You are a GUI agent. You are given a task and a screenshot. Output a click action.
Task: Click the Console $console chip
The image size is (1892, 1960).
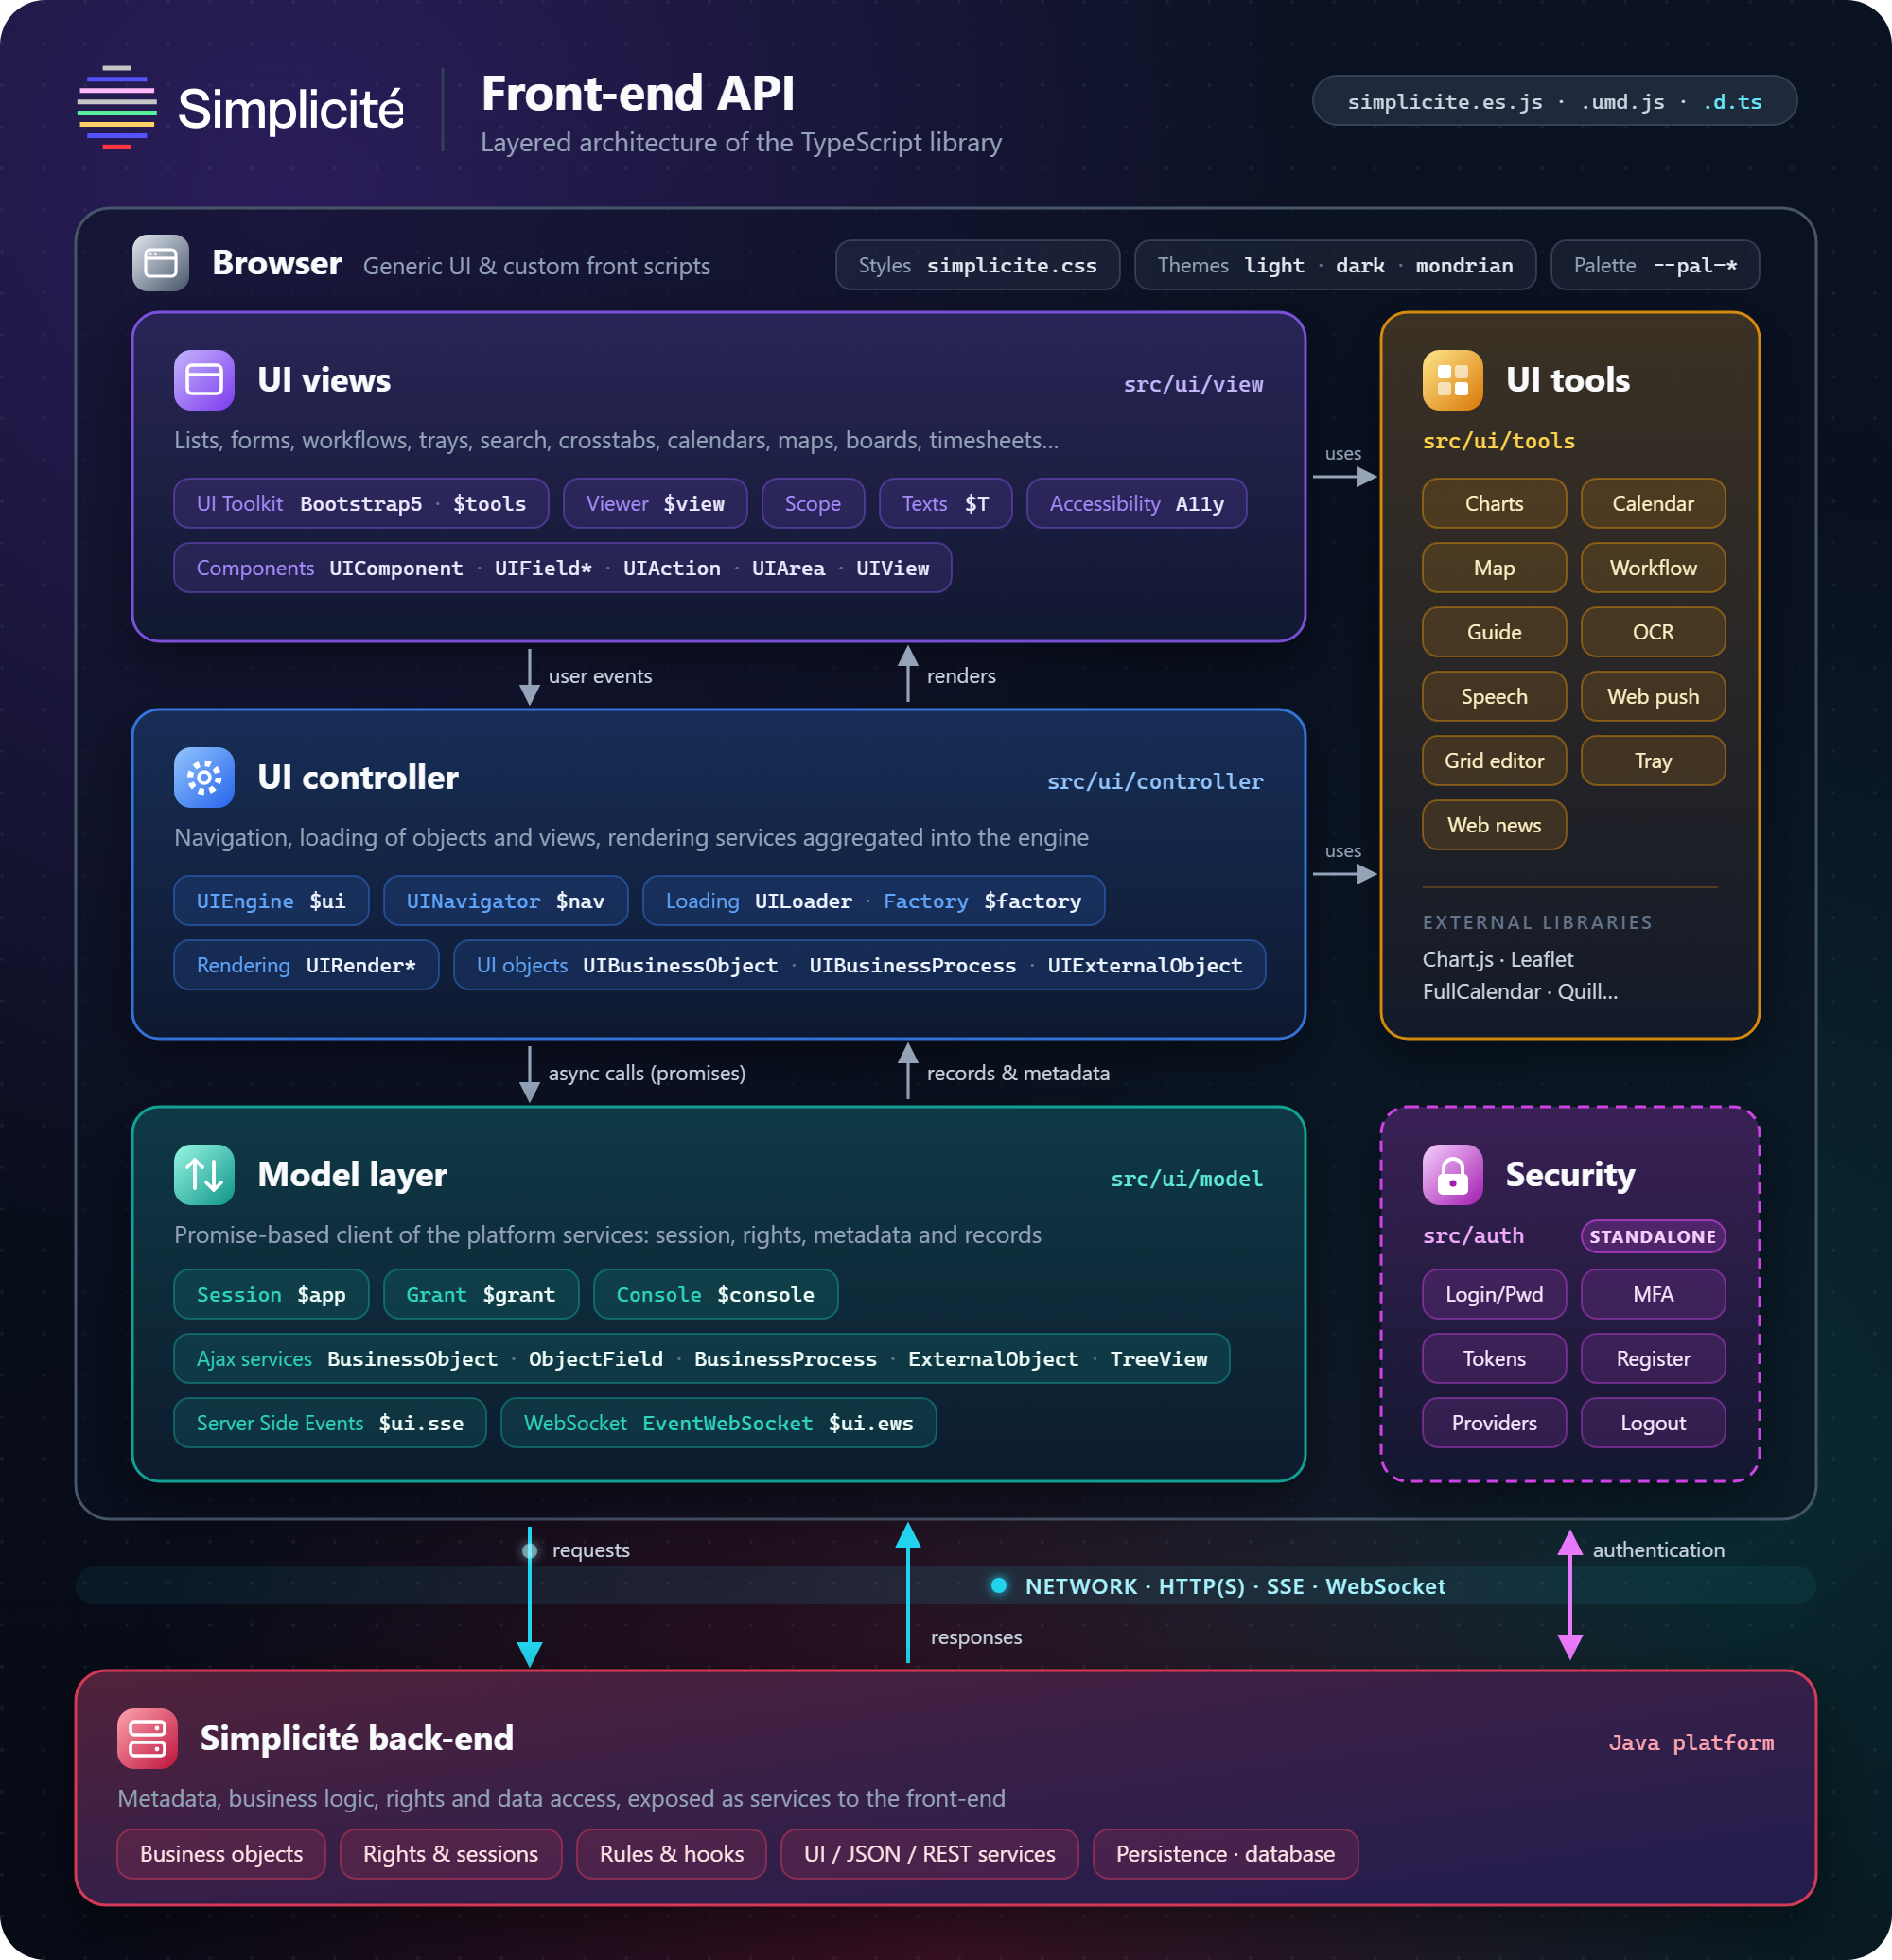pos(715,1294)
